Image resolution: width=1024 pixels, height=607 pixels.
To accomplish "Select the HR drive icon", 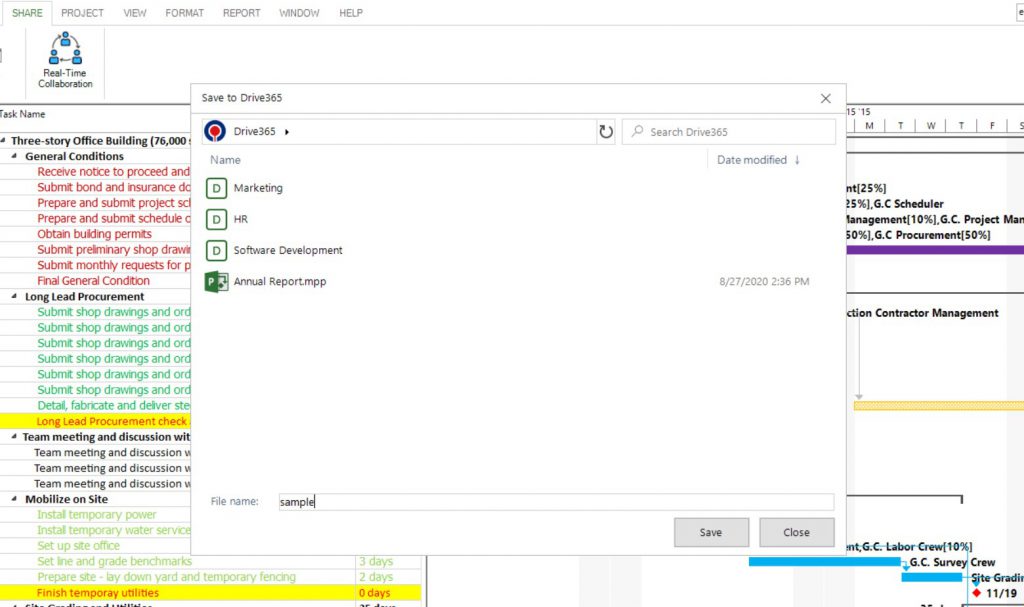I will tap(216, 219).
